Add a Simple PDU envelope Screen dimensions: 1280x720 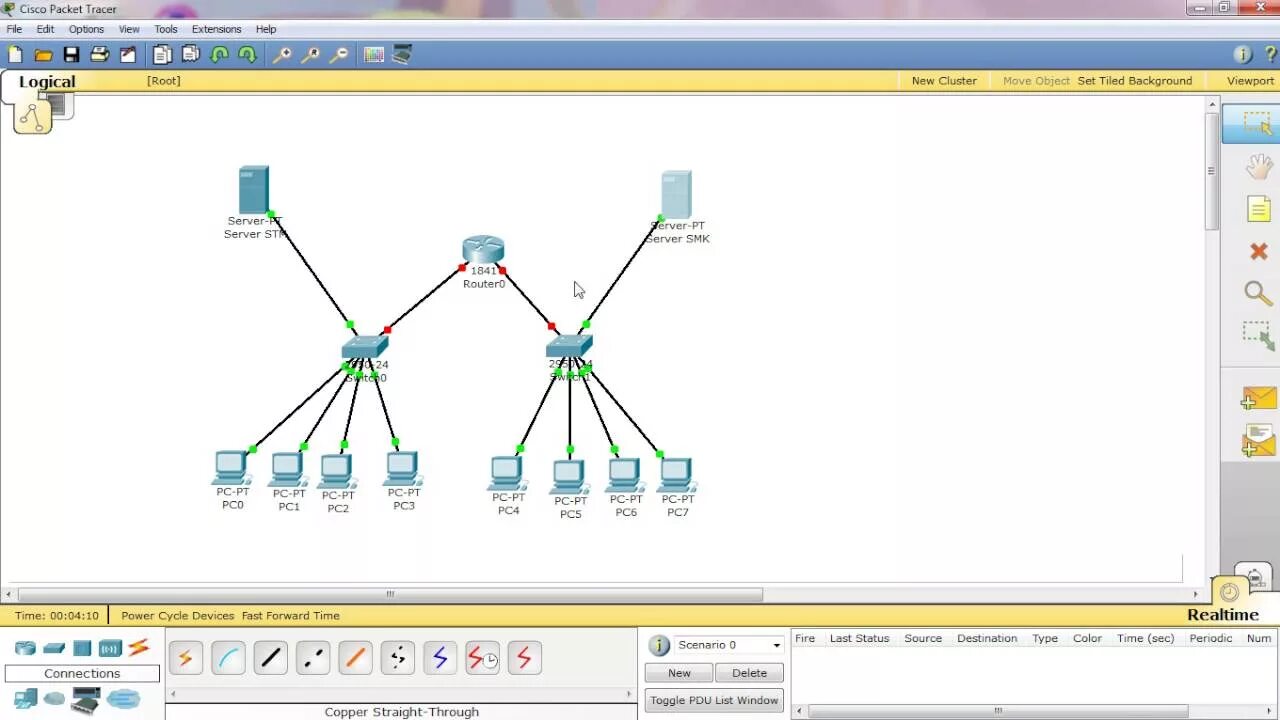click(x=1258, y=398)
